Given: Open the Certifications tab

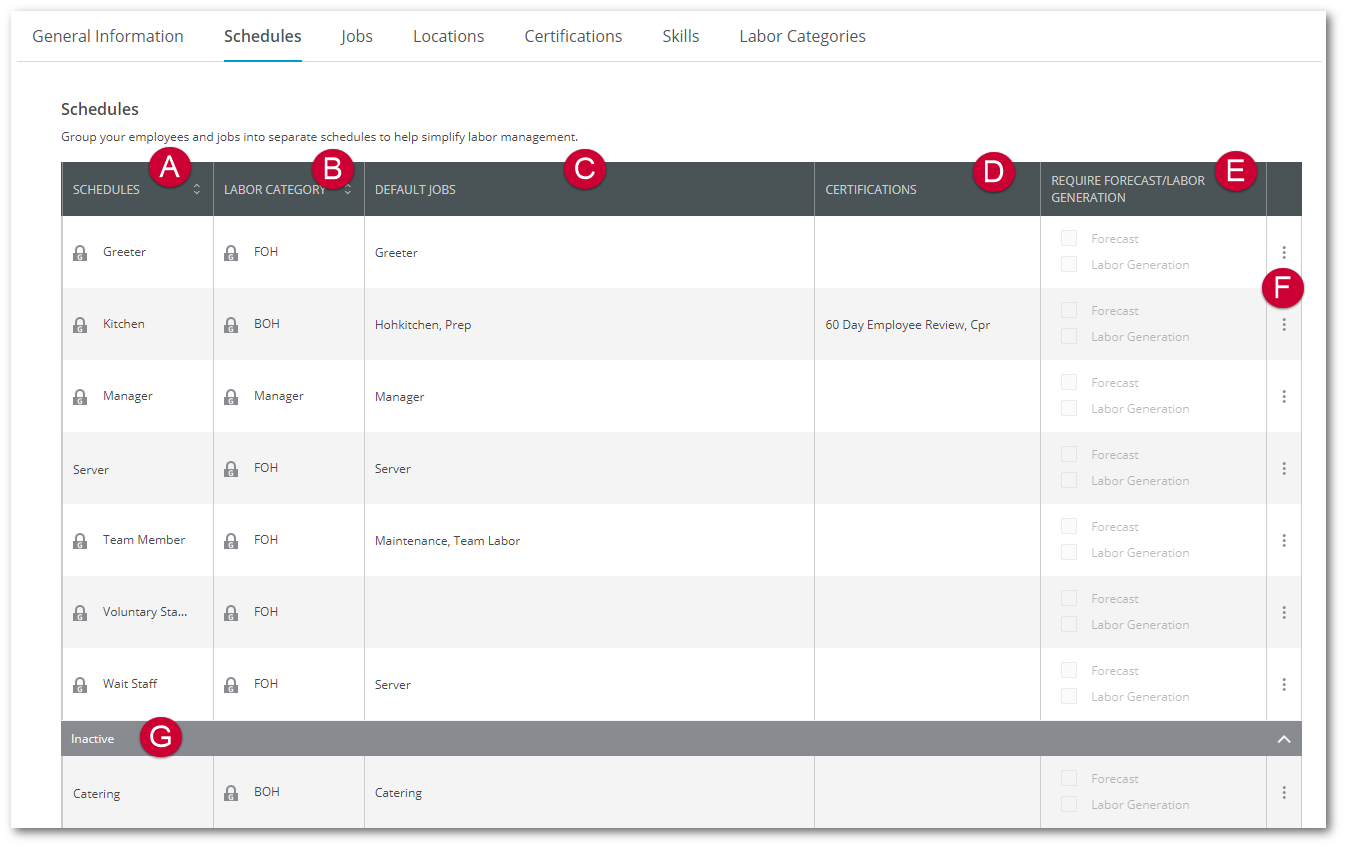Looking at the screenshot, I should [573, 36].
